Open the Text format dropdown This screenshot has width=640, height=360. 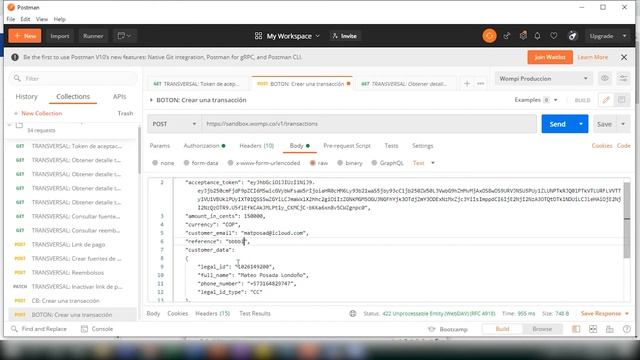click(x=423, y=163)
